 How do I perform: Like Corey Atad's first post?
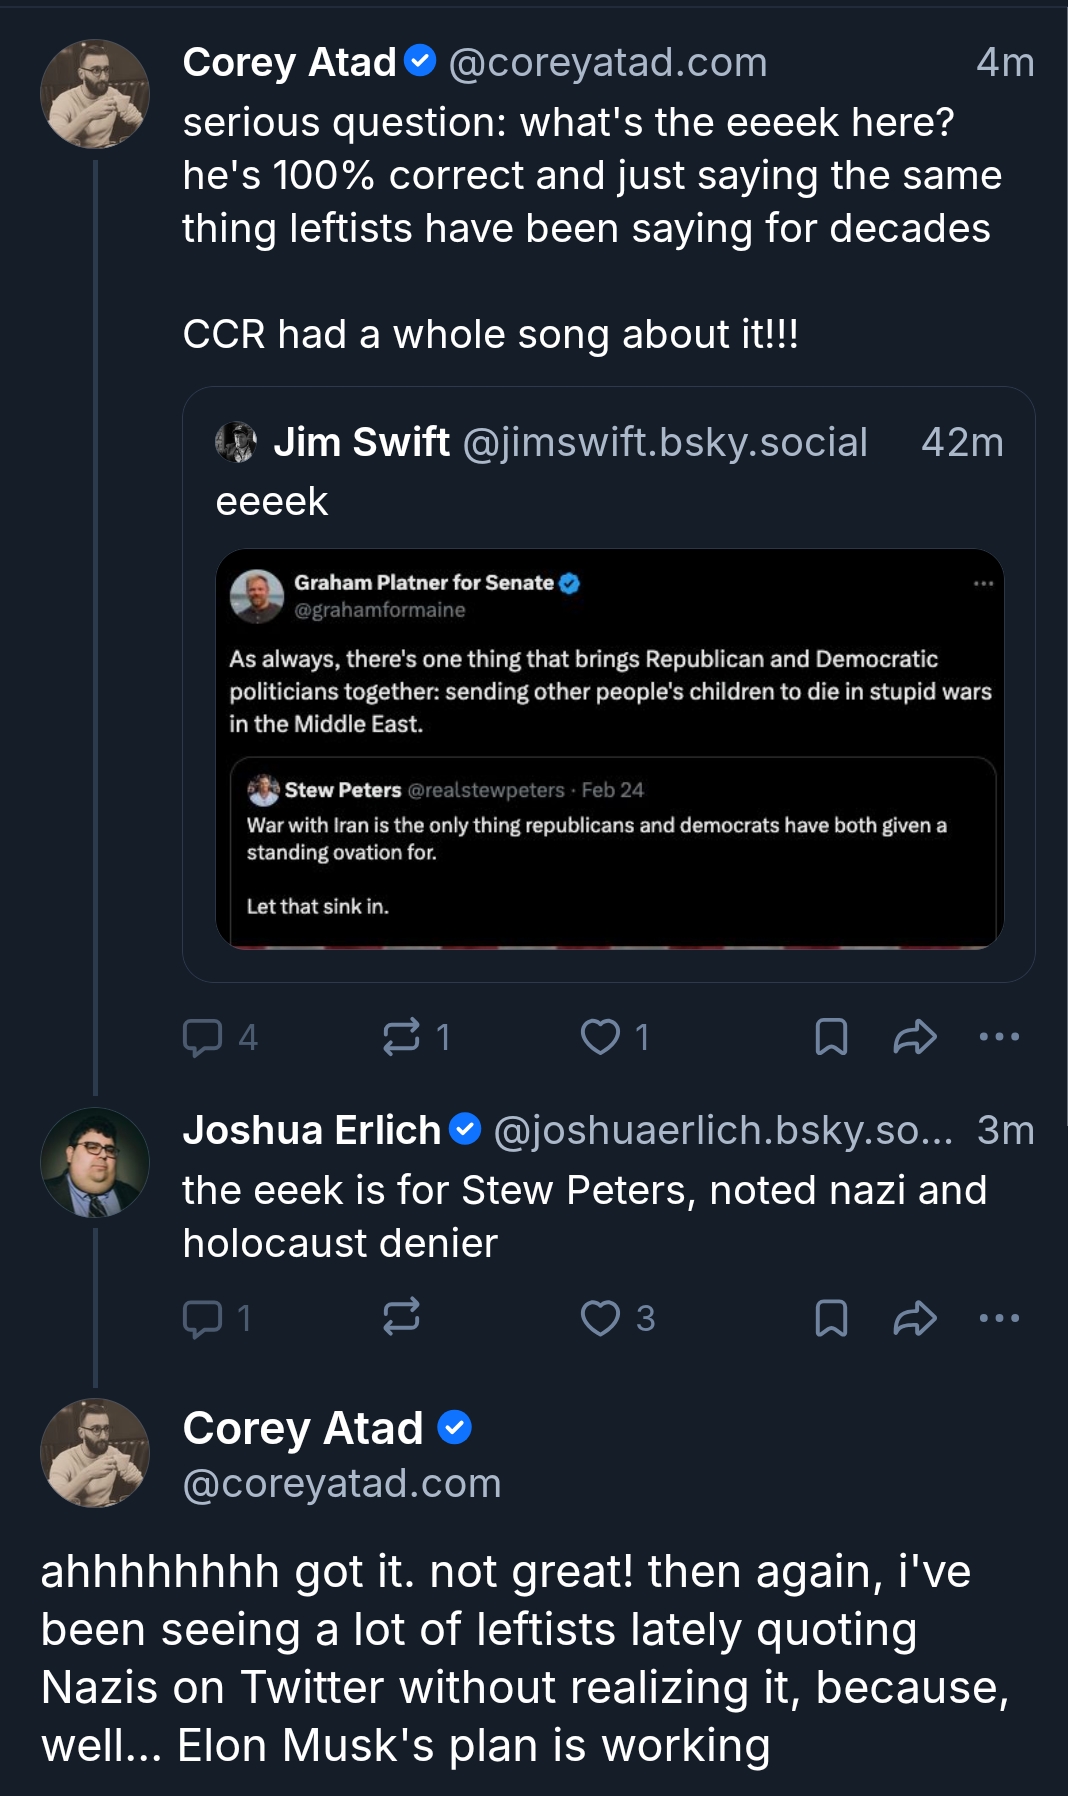coord(600,1037)
